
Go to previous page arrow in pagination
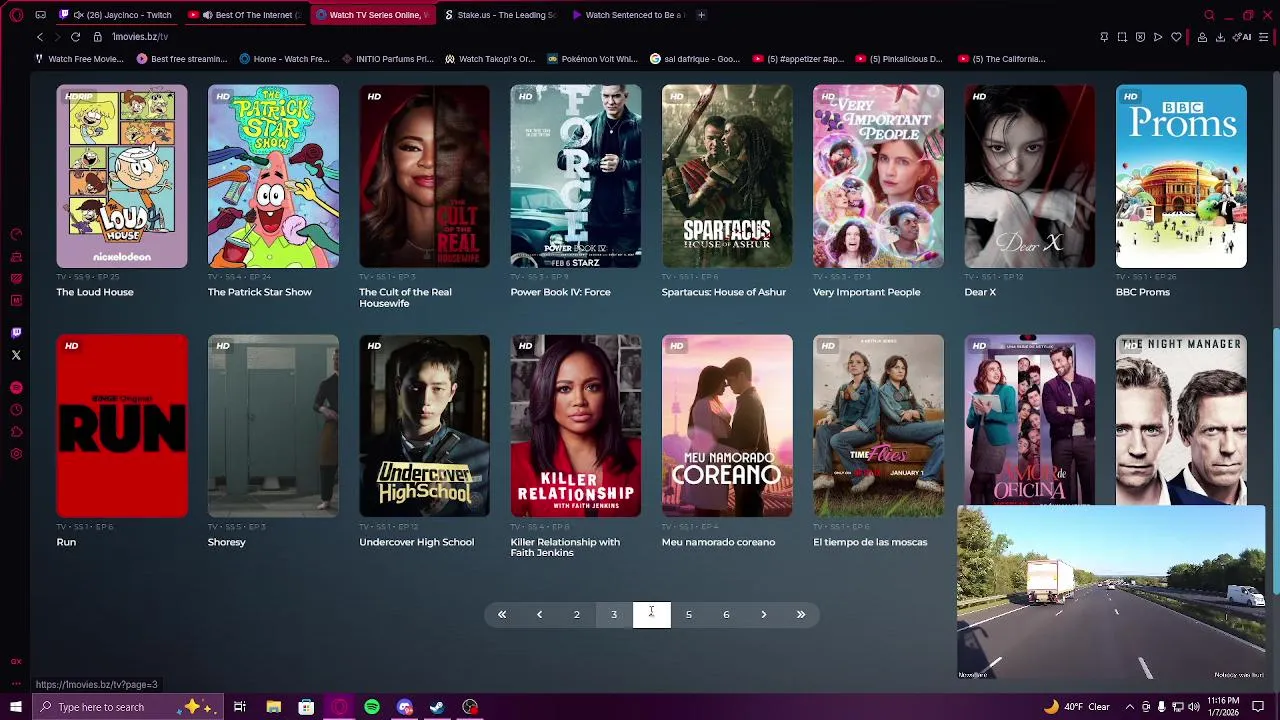[x=539, y=614]
